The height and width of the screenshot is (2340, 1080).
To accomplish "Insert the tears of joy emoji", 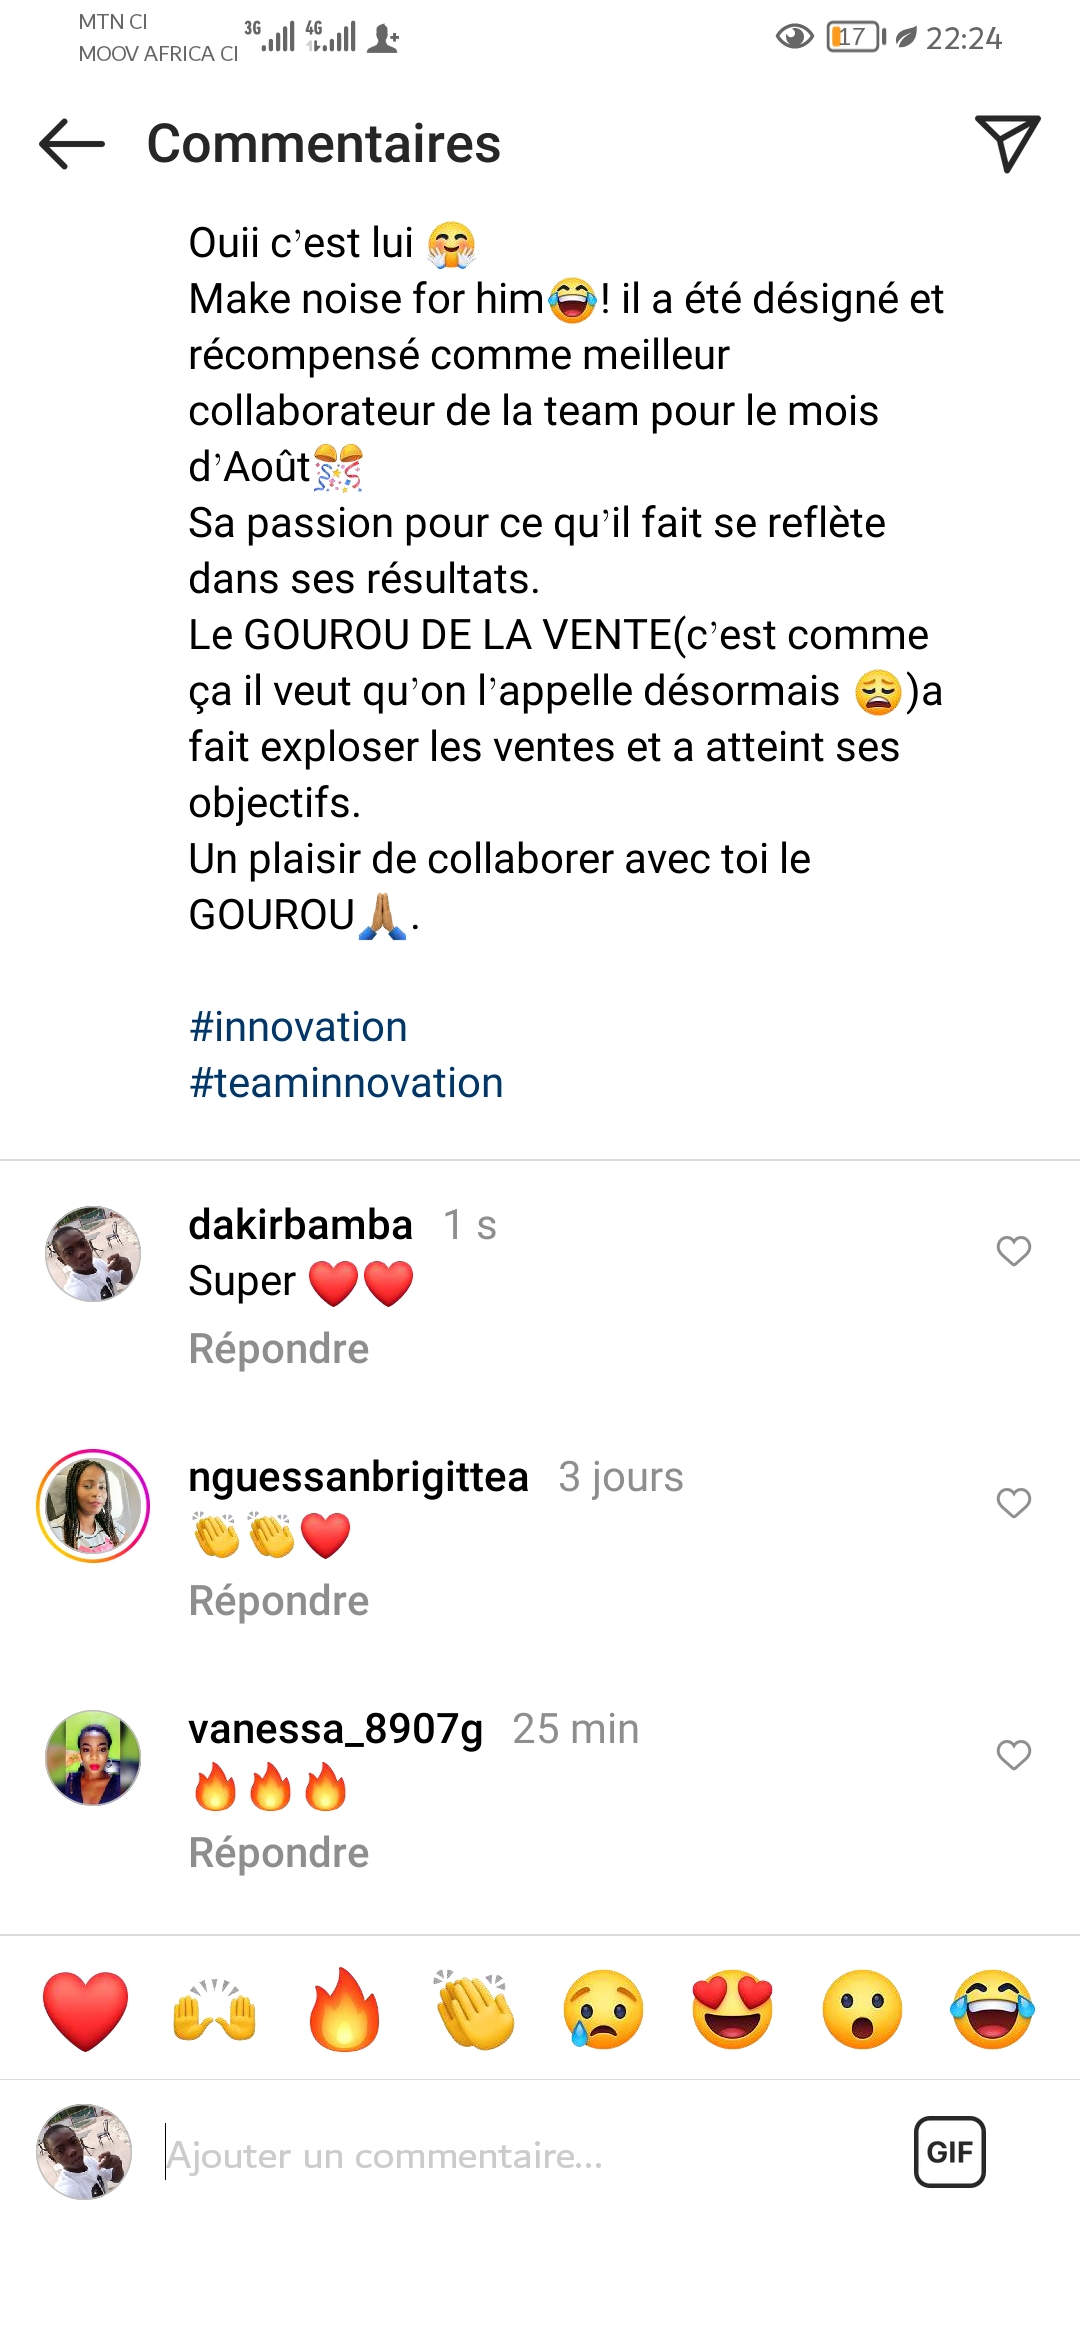I will (x=992, y=2010).
